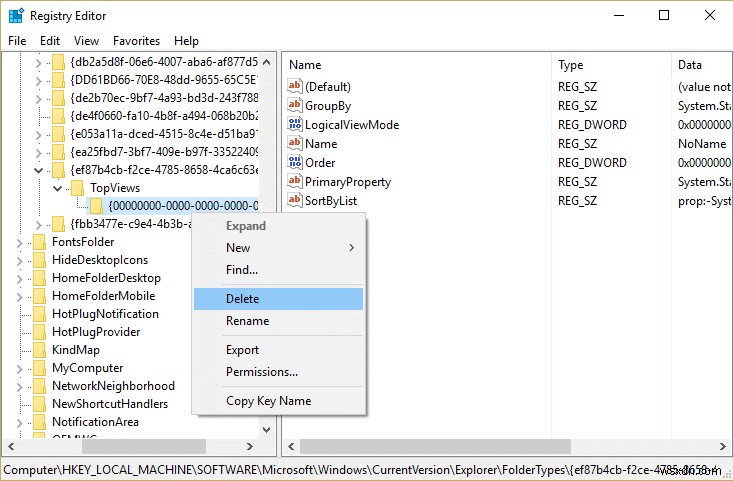Expand the {e053a11a-dced-4515 key

pyautogui.click(x=38, y=135)
